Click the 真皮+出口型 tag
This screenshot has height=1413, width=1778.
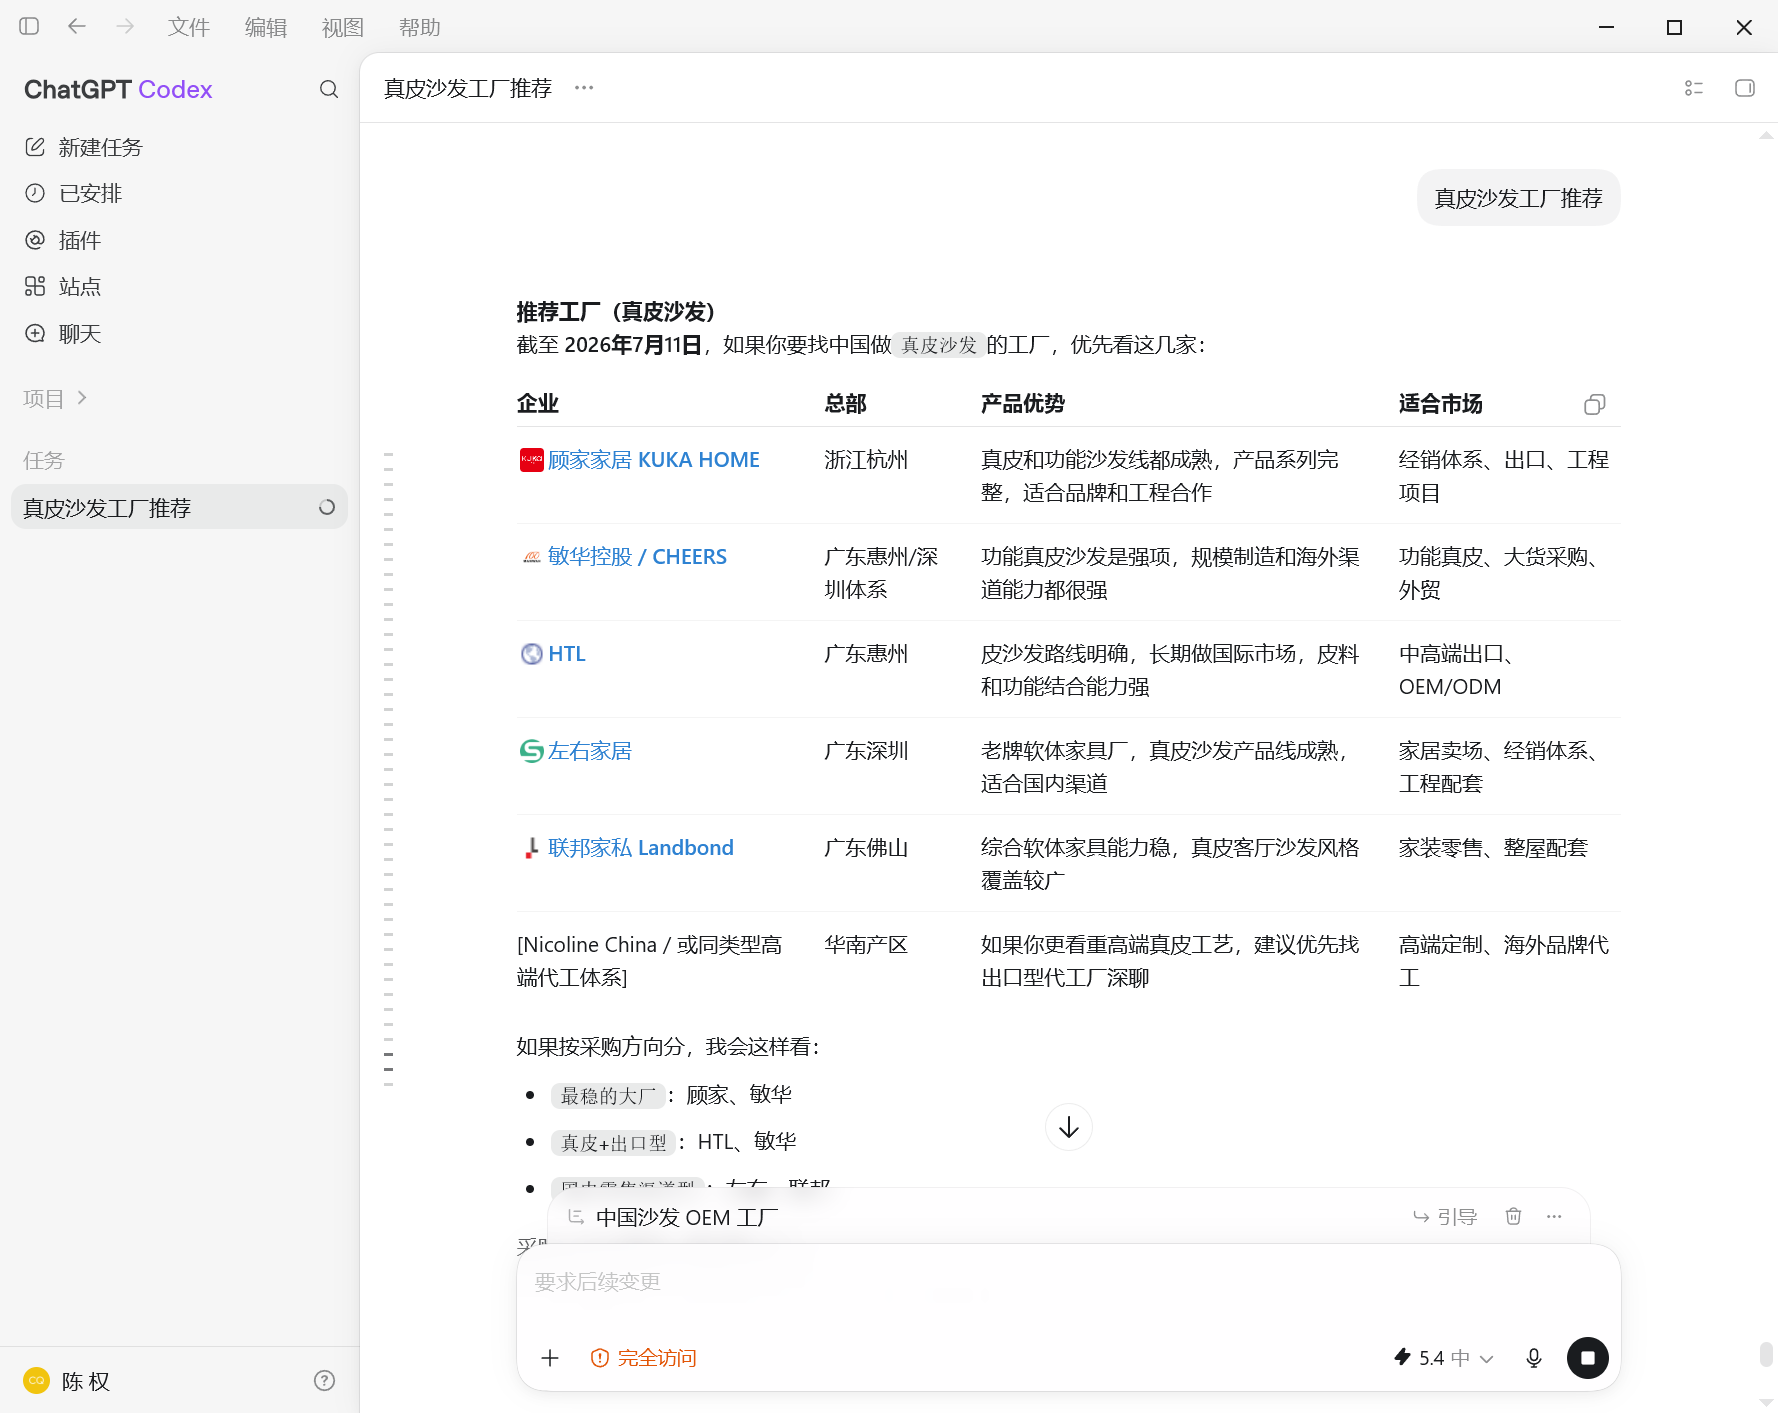click(614, 1142)
